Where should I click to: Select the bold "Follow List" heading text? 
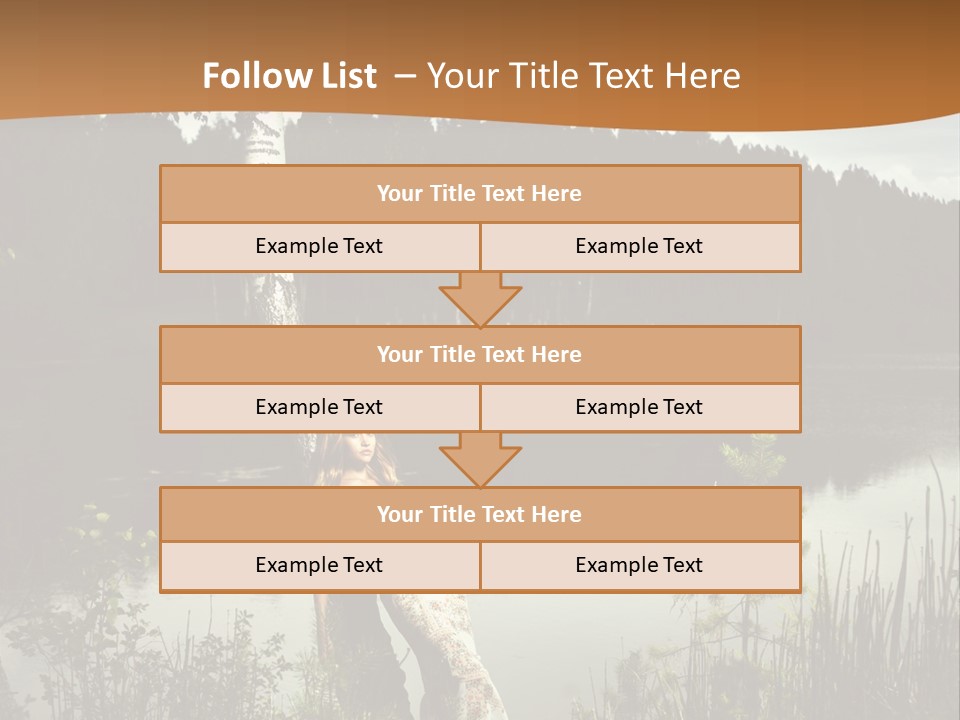pyautogui.click(x=290, y=76)
